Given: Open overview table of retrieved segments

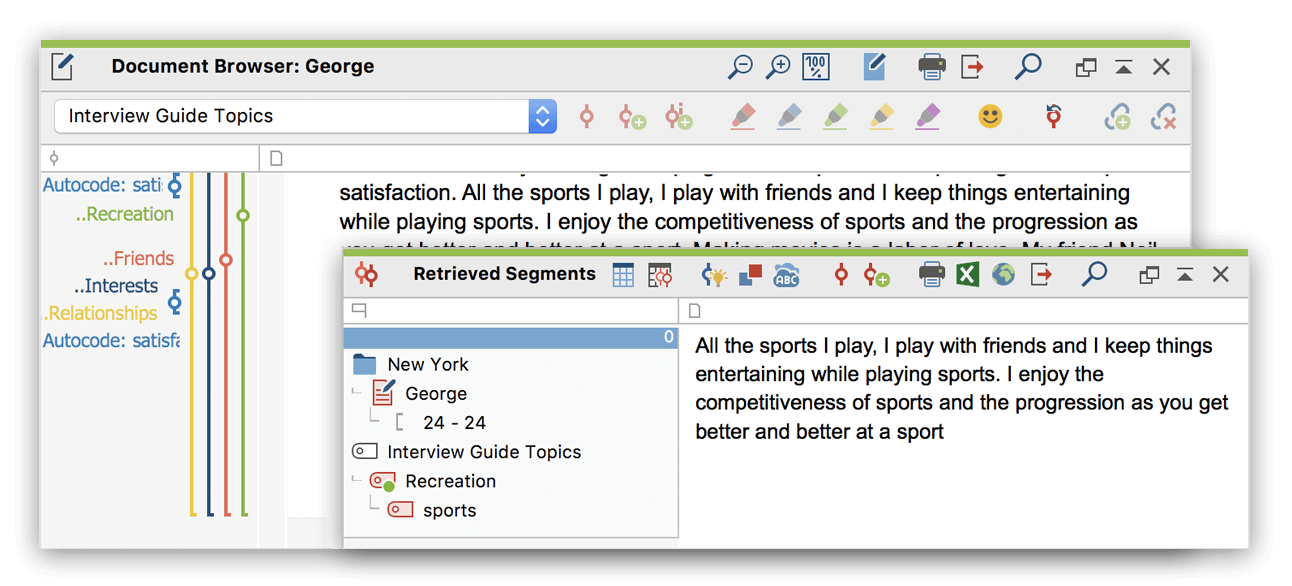Looking at the screenshot, I should pyautogui.click(x=623, y=275).
